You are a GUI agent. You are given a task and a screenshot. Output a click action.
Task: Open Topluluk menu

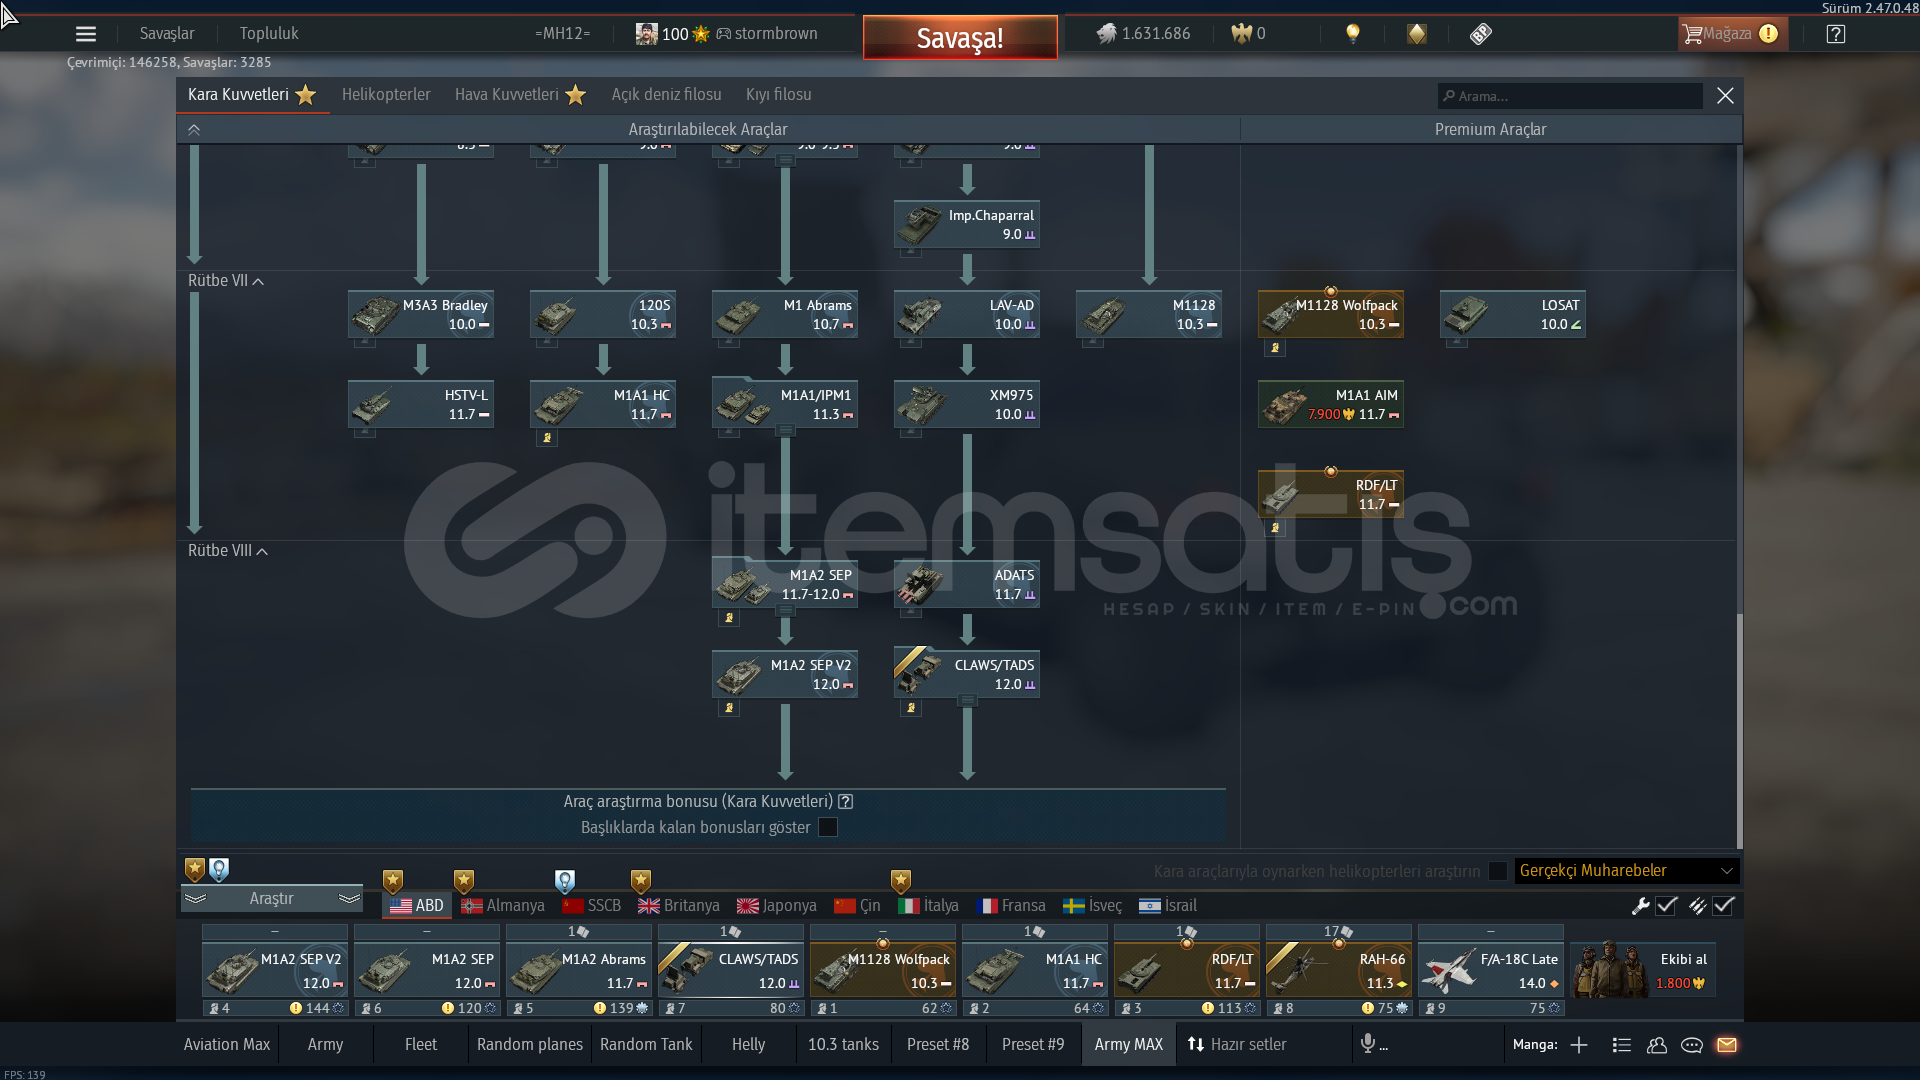[x=269, y=34]
